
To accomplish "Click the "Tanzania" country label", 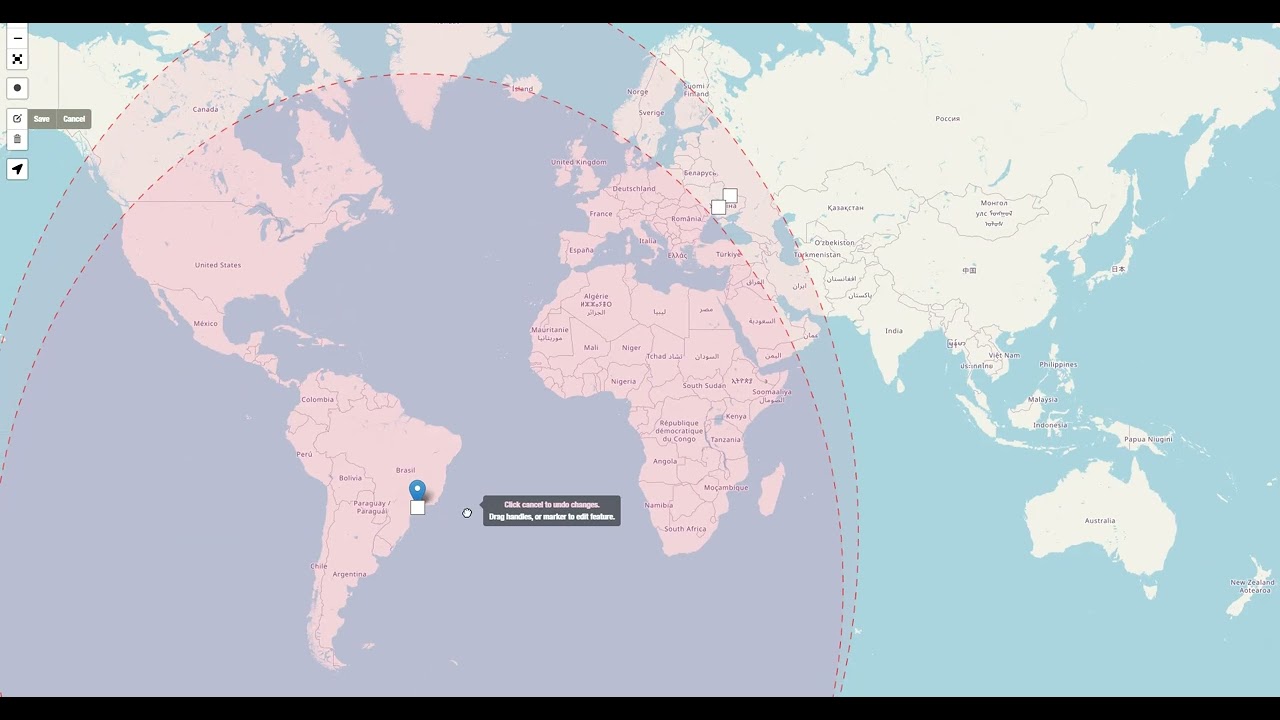I will 726,439.
